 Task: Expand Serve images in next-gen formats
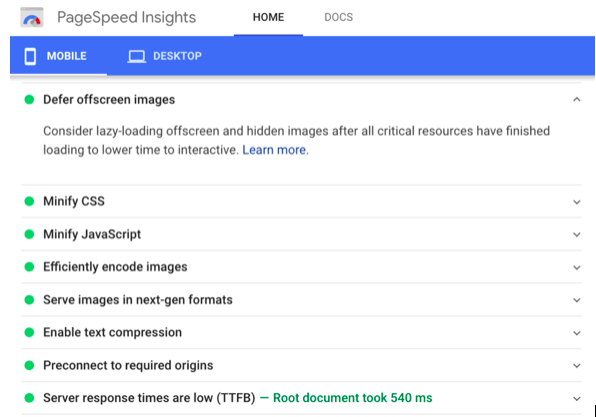tap(577, 300)
